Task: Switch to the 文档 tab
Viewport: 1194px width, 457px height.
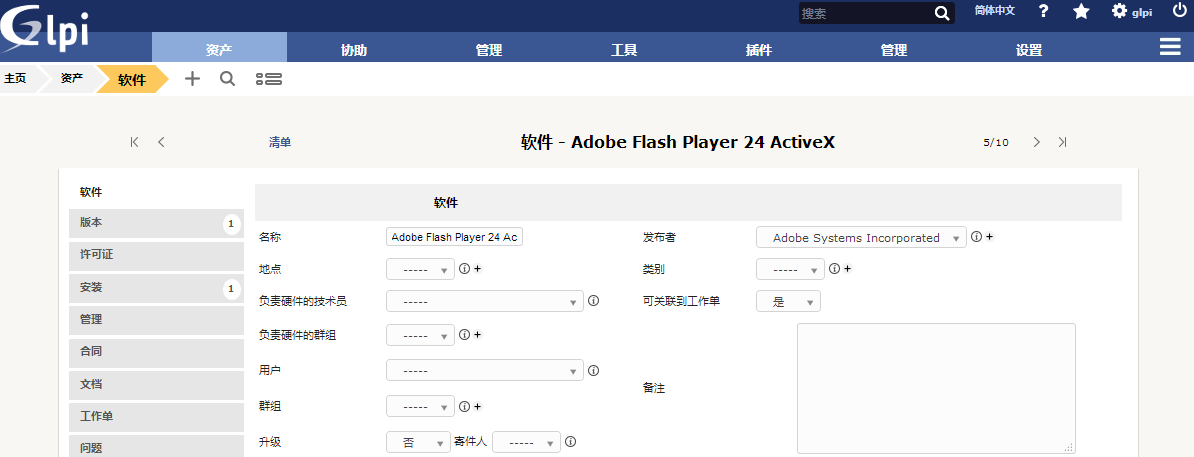Action: [x=156, y=385]
